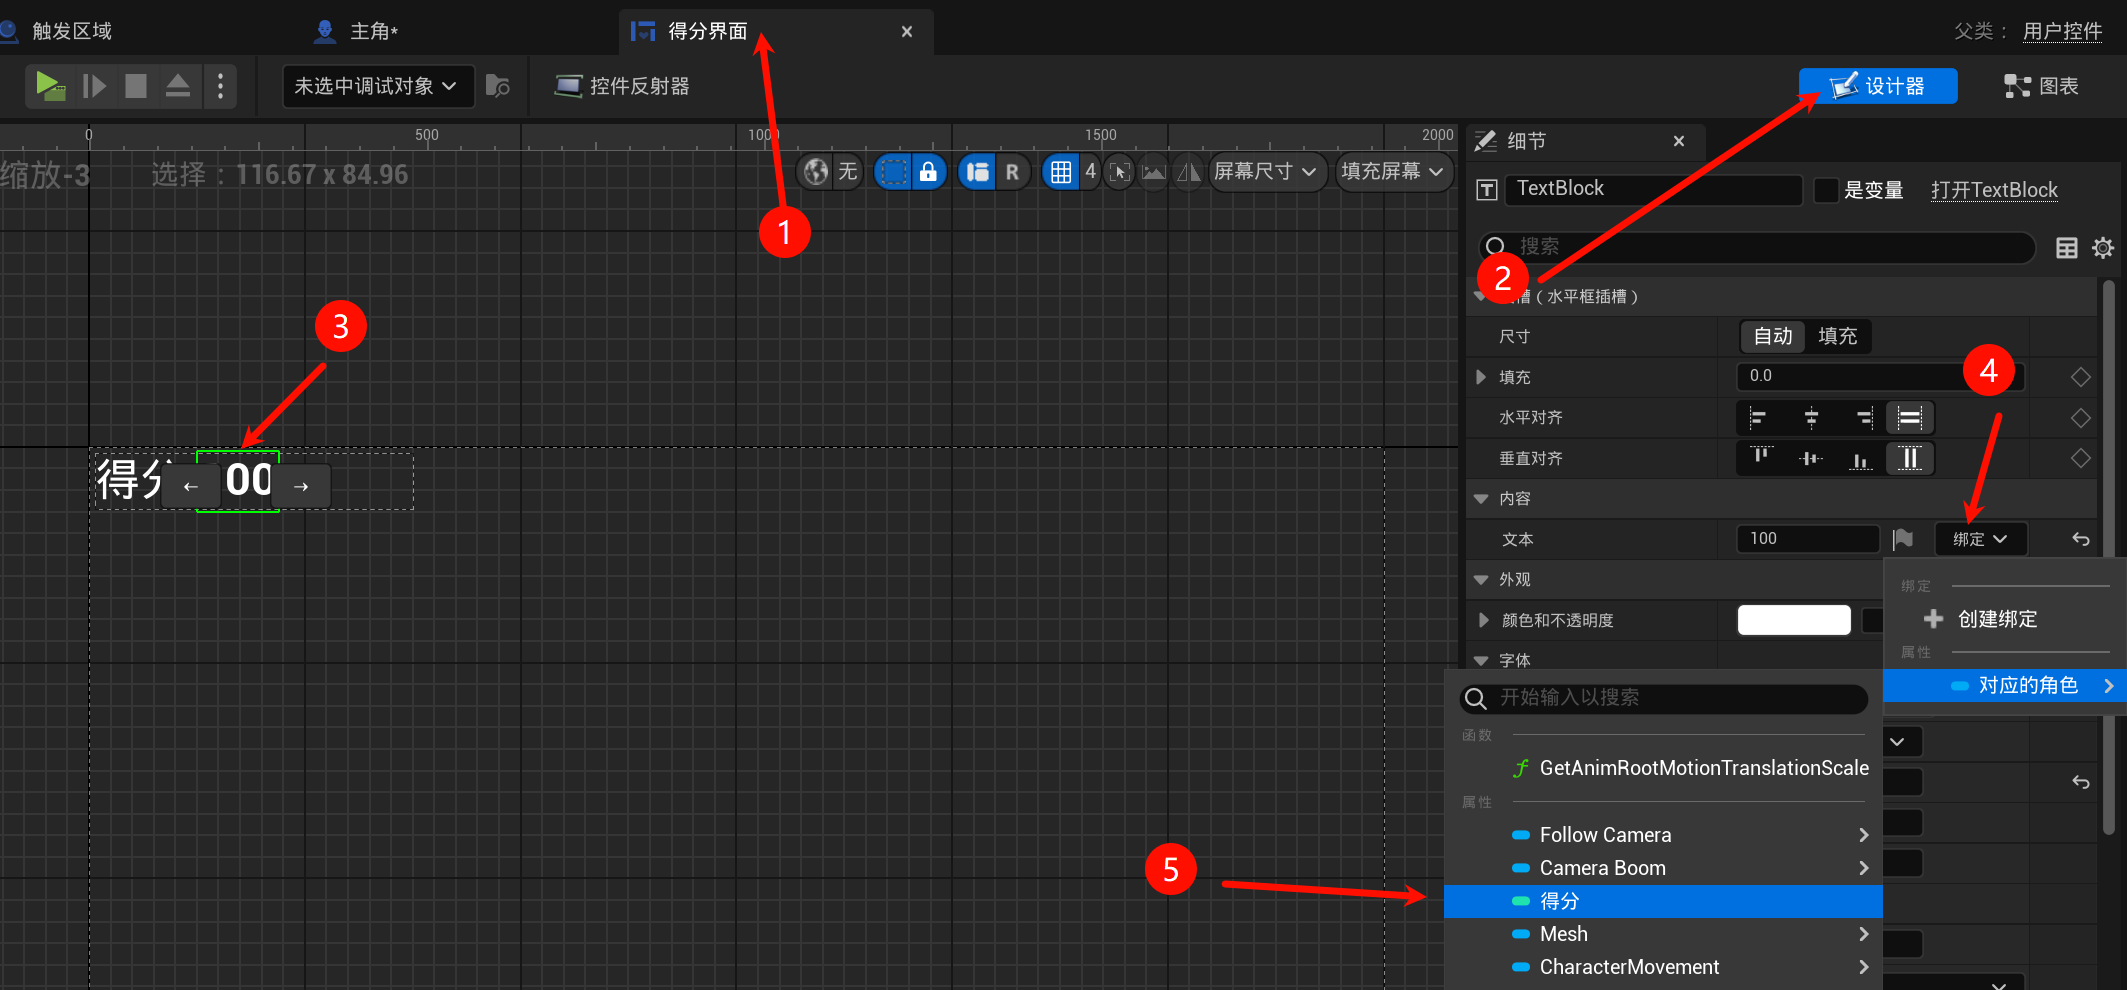Screen dimensions: 2127x990
Task: Reset text value with arrow icon
Action: coord(2081,540)
